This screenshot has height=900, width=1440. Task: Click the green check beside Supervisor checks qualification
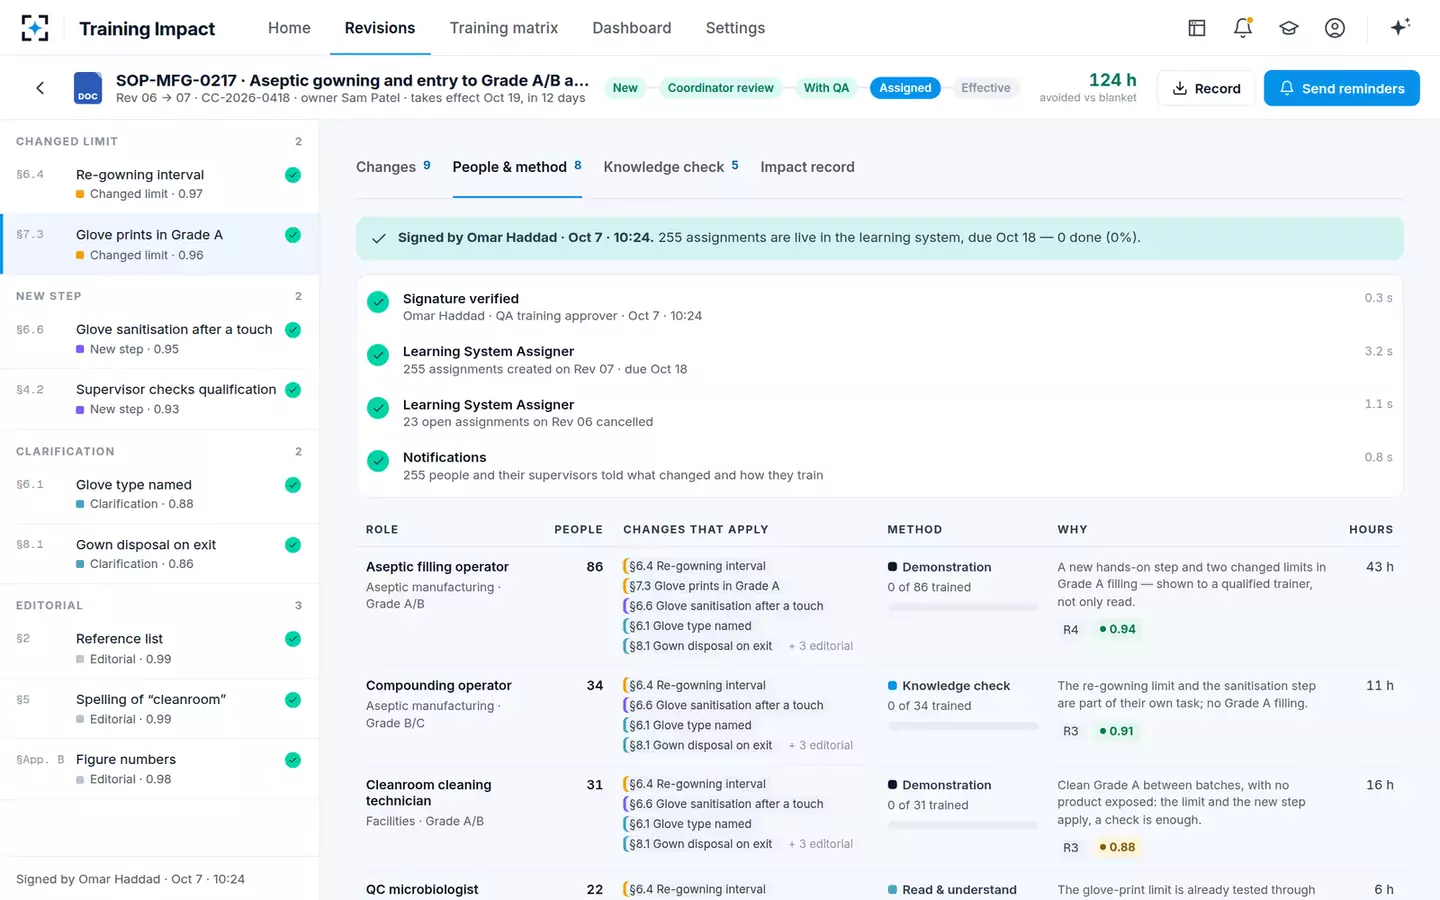pos(293,390)
